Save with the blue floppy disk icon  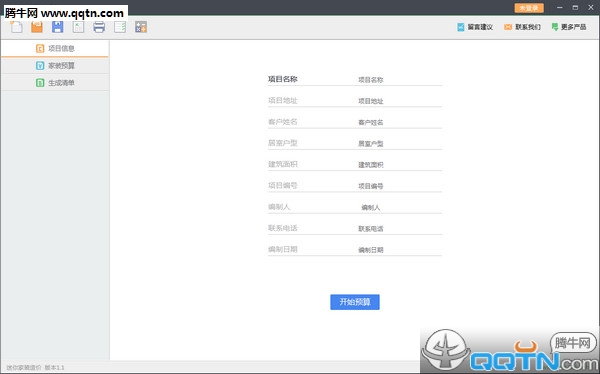click(58, 27)
